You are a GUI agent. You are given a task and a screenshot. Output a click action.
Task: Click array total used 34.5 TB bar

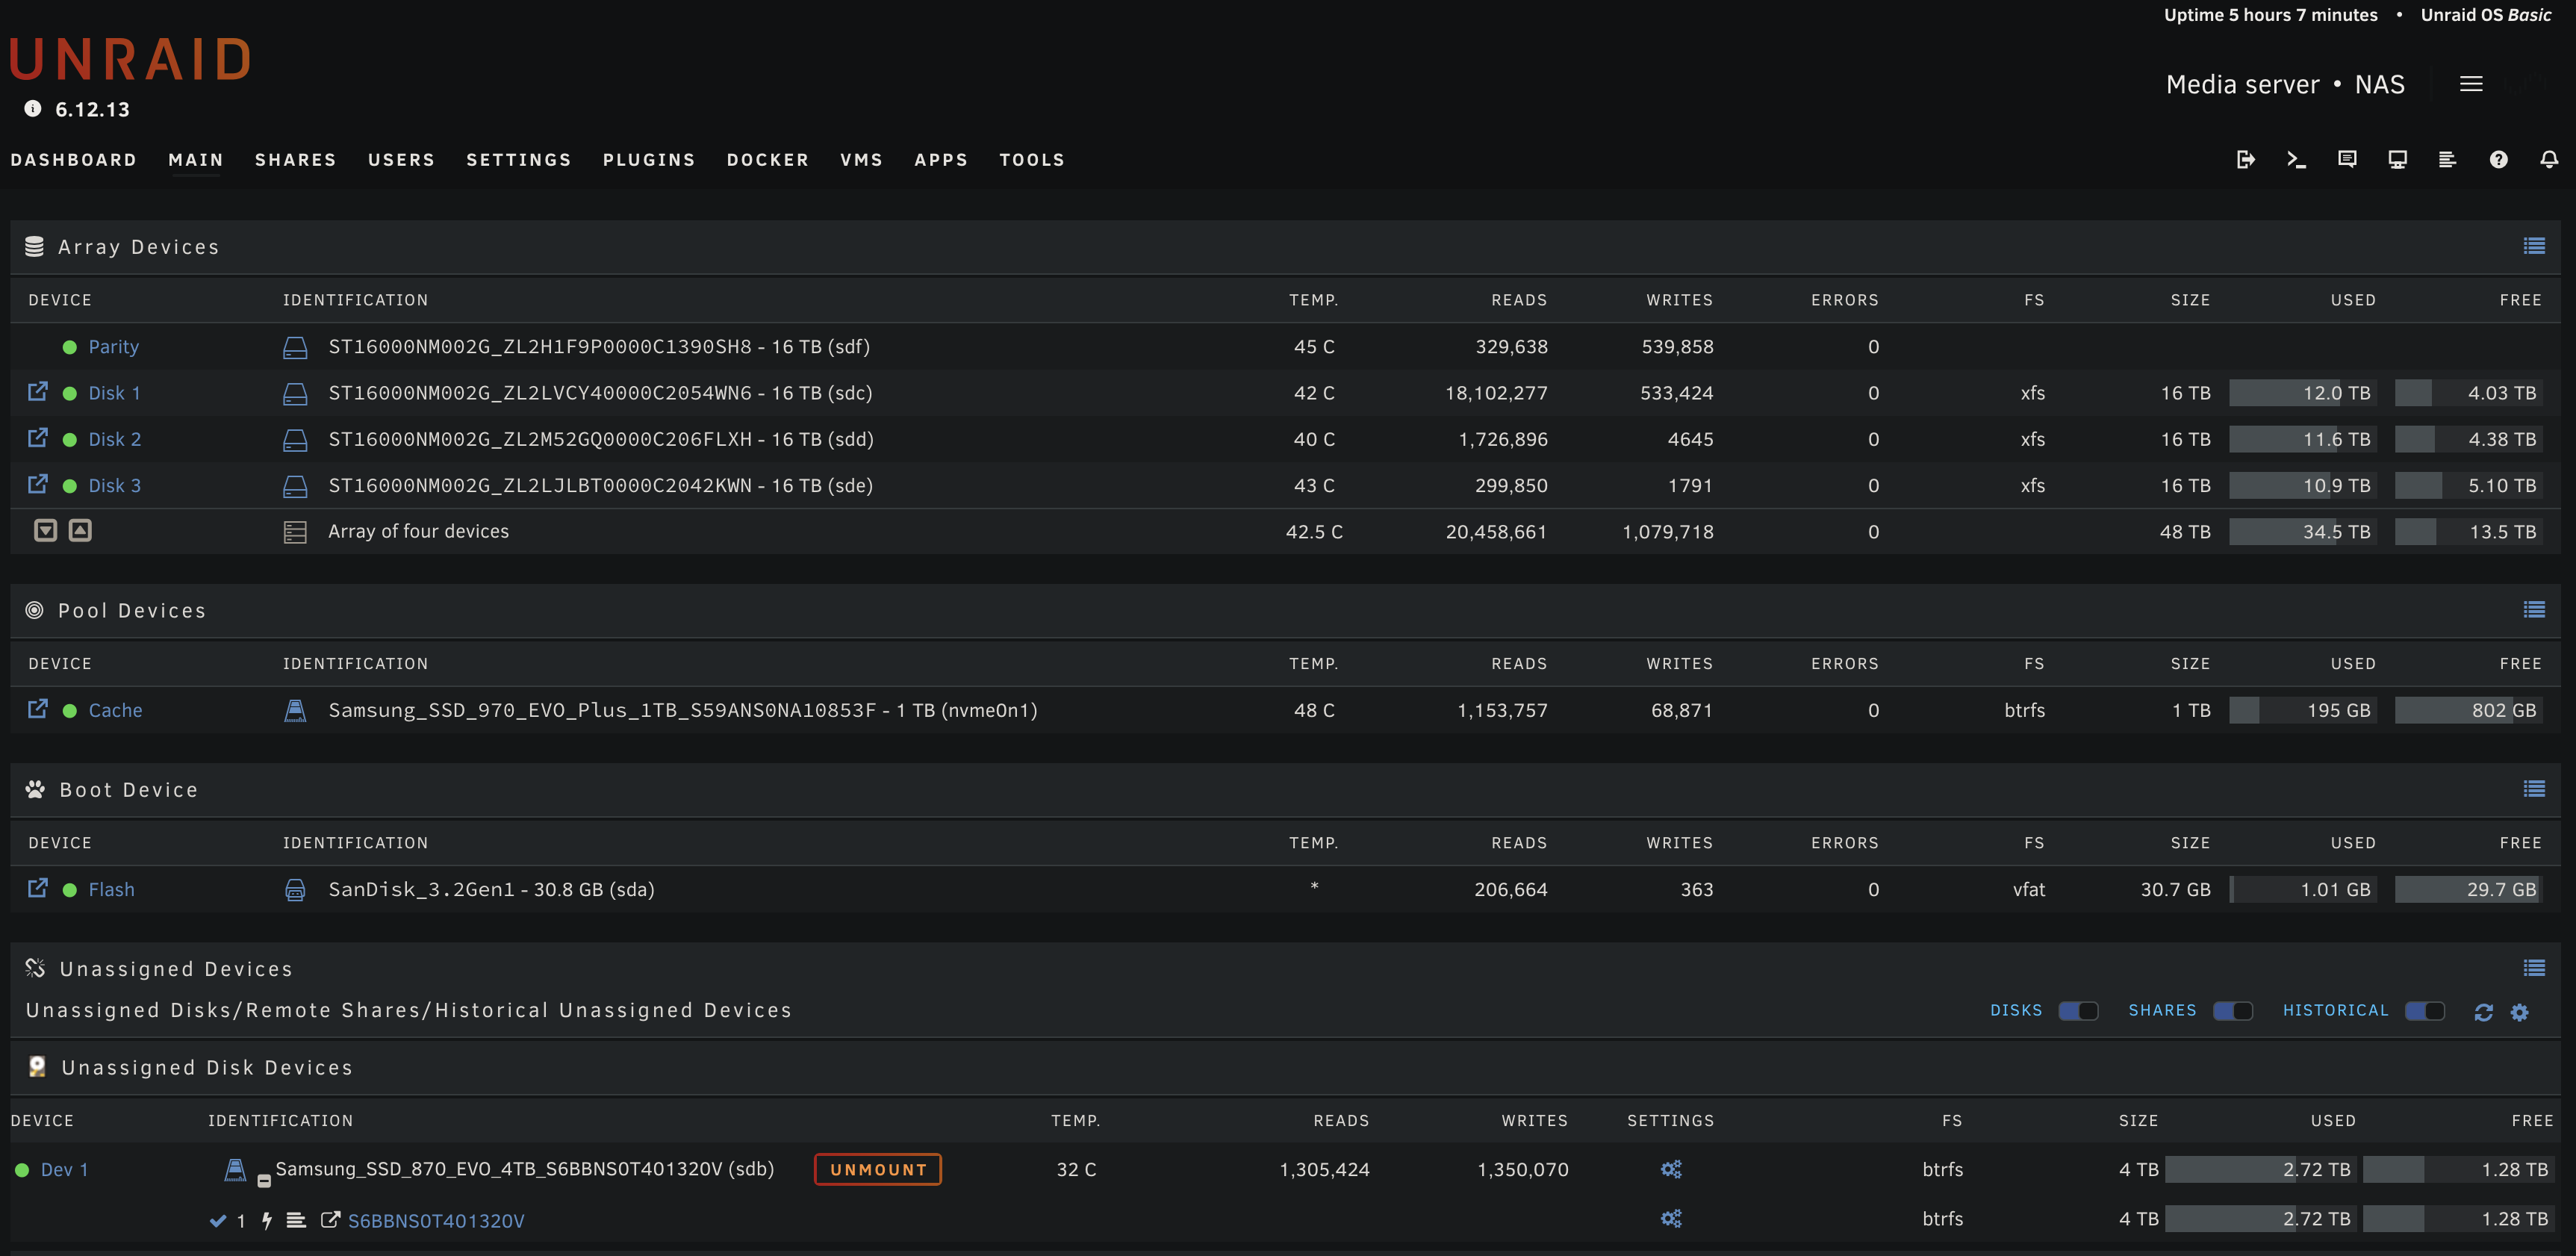pyautogui.click(x=2302, y=532)
